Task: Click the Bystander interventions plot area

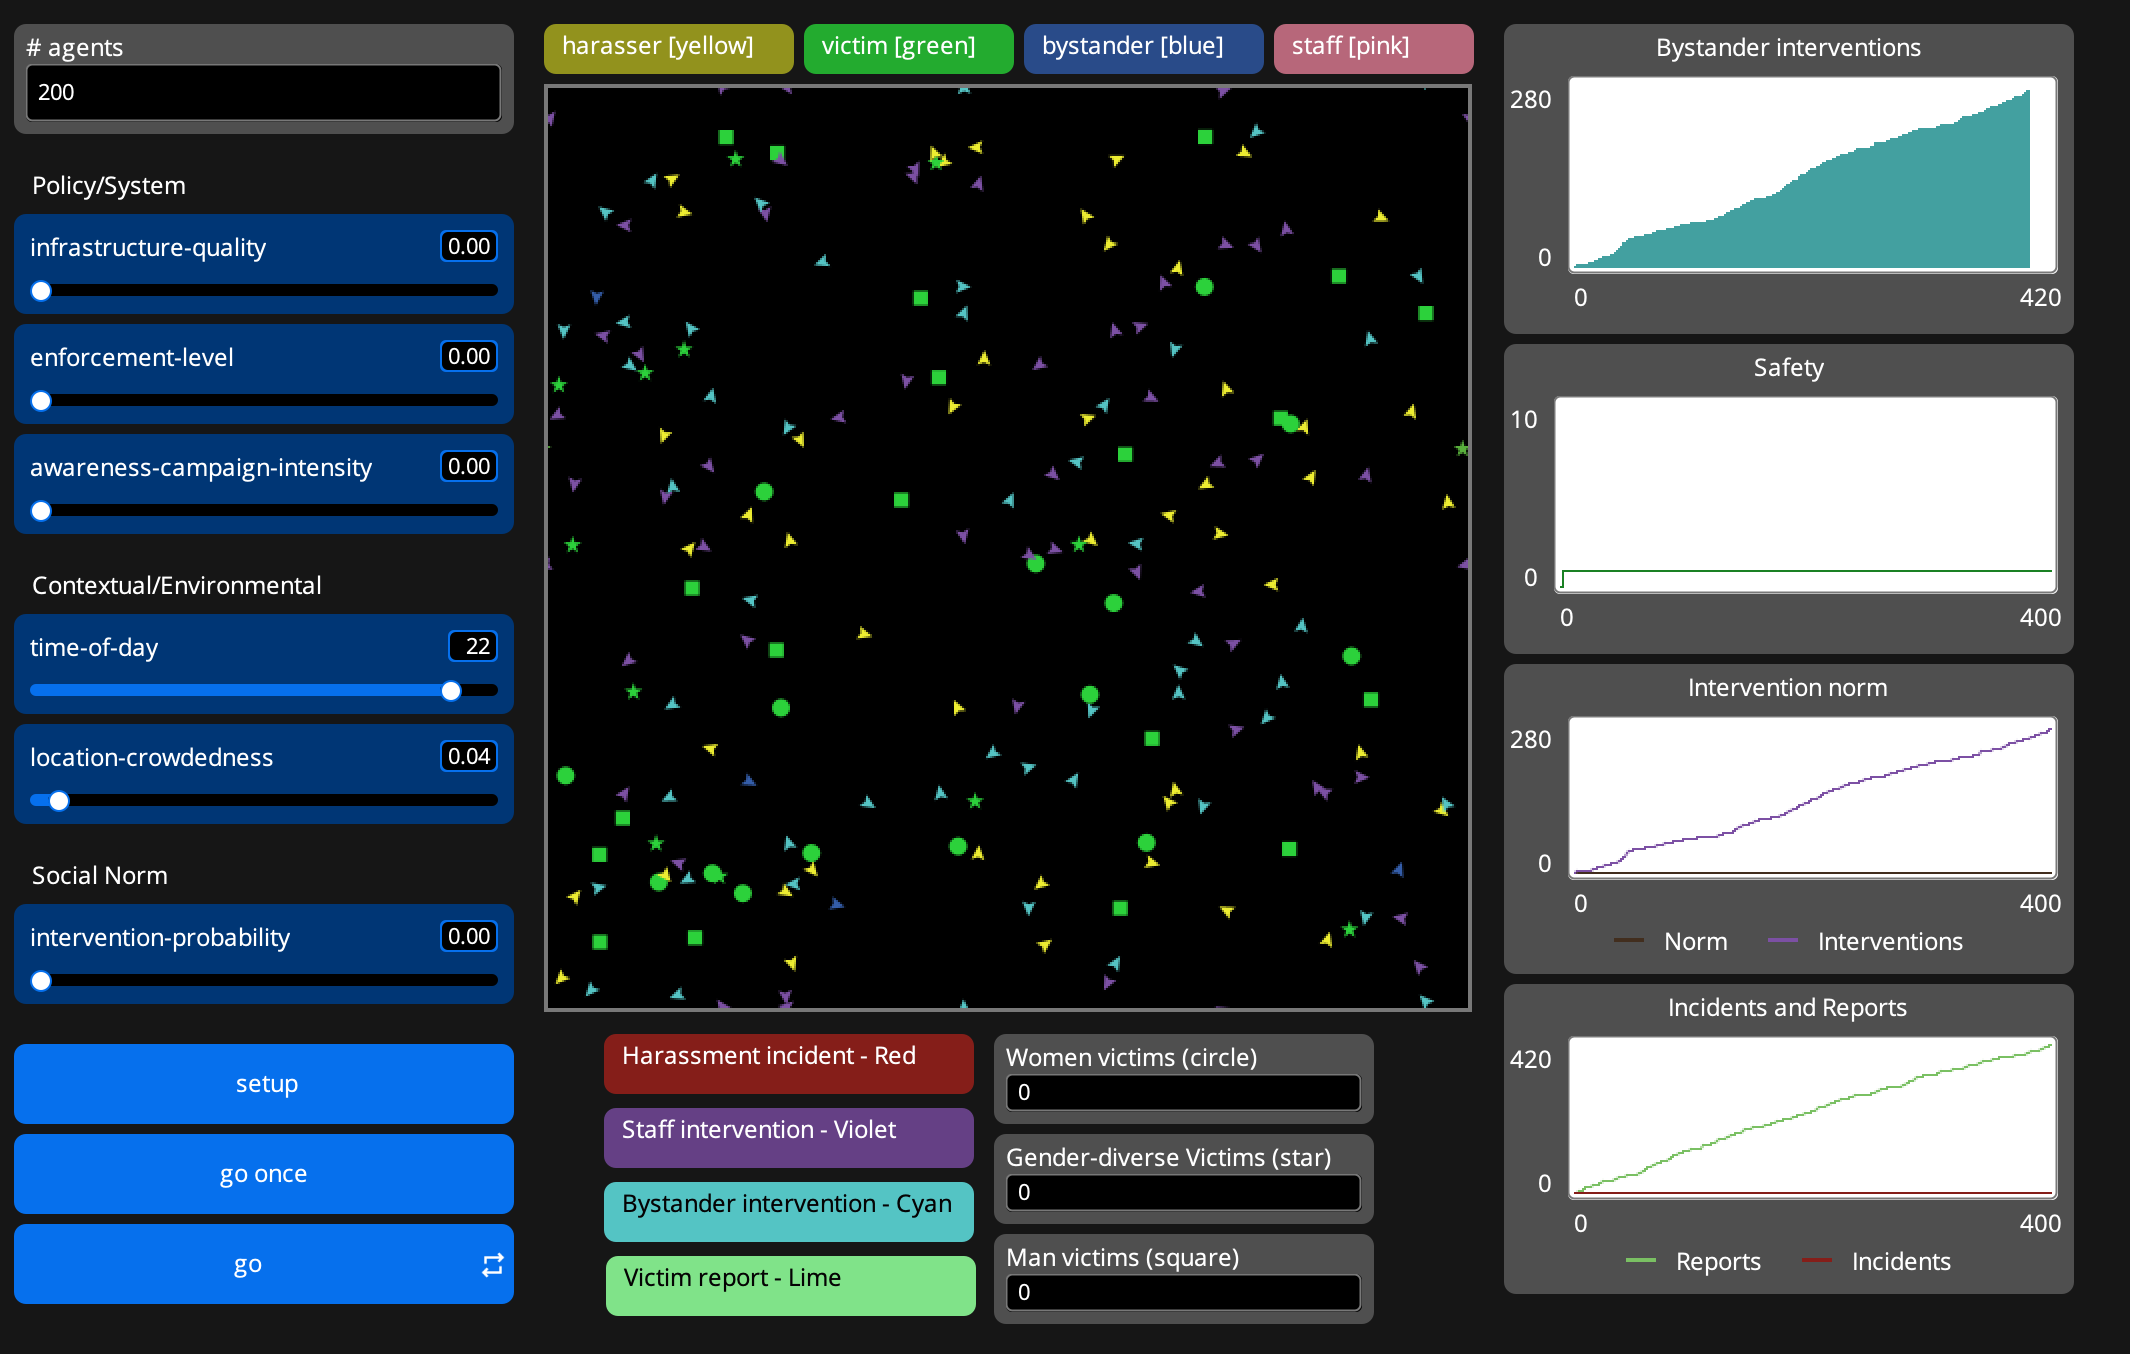Action: click(x=1812, y=174)
